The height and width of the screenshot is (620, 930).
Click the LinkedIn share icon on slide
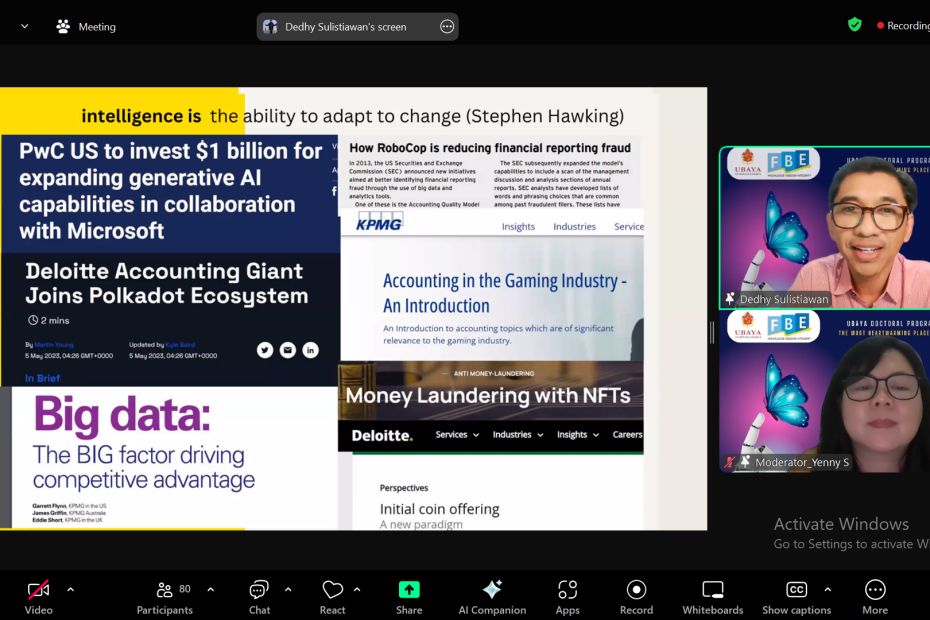pos(310,350)
